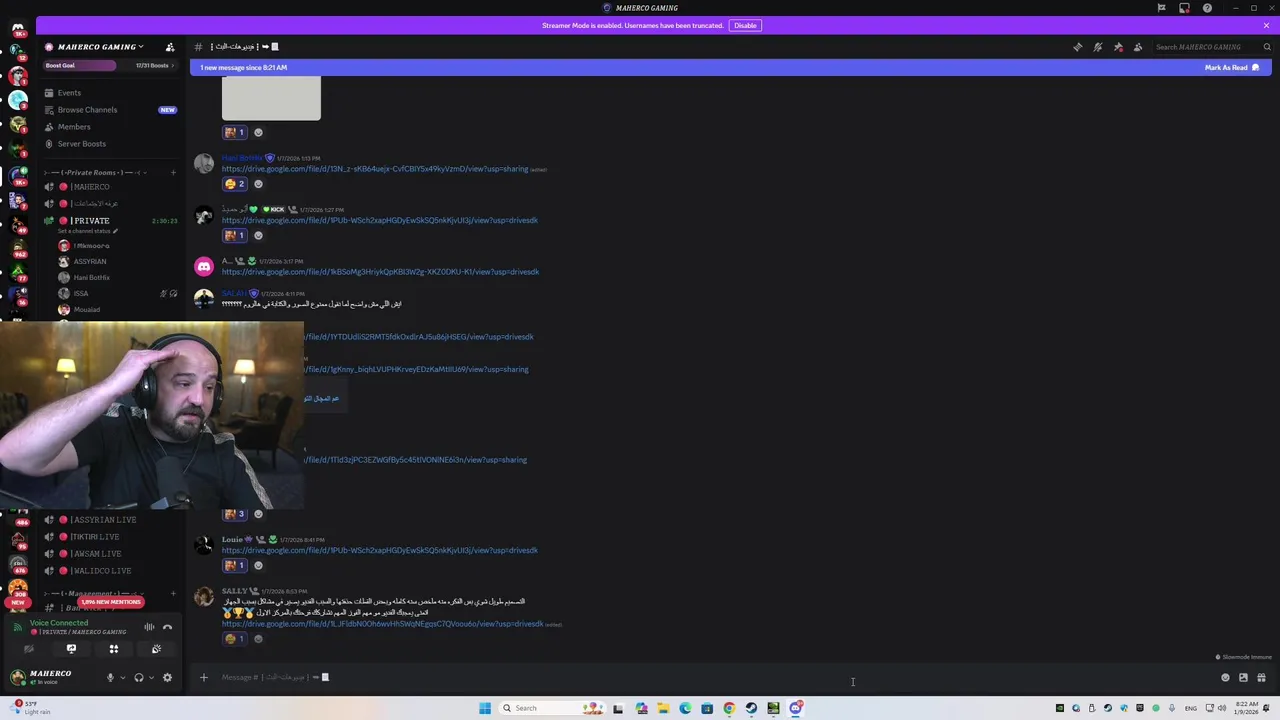The width and height of the screenshot is (1280, 720).
Task: Open the soundboard icon in voice panel
Action: [156, 649]
